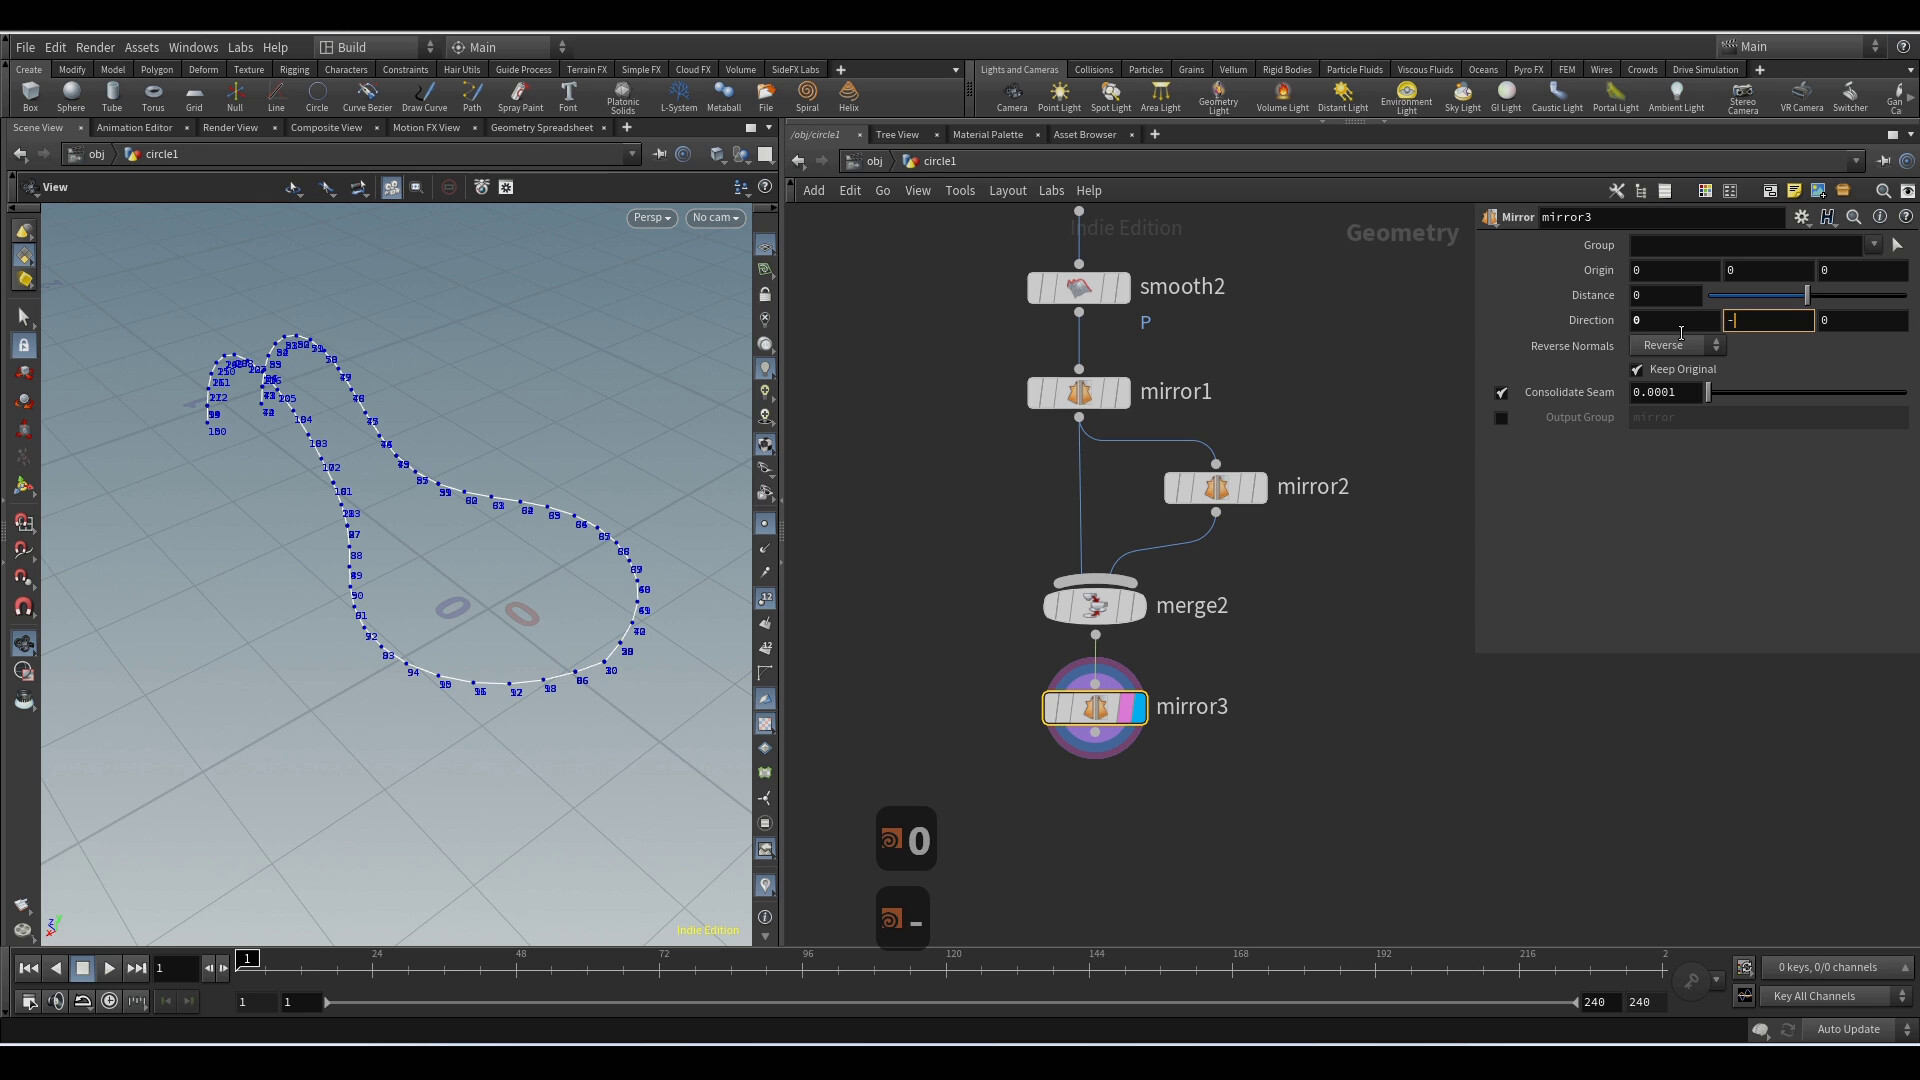This screenshot has height=1080, width=1920.
Task: Toggle the Consolidate Seam parameter checkbox
Action: [1503, 392]
